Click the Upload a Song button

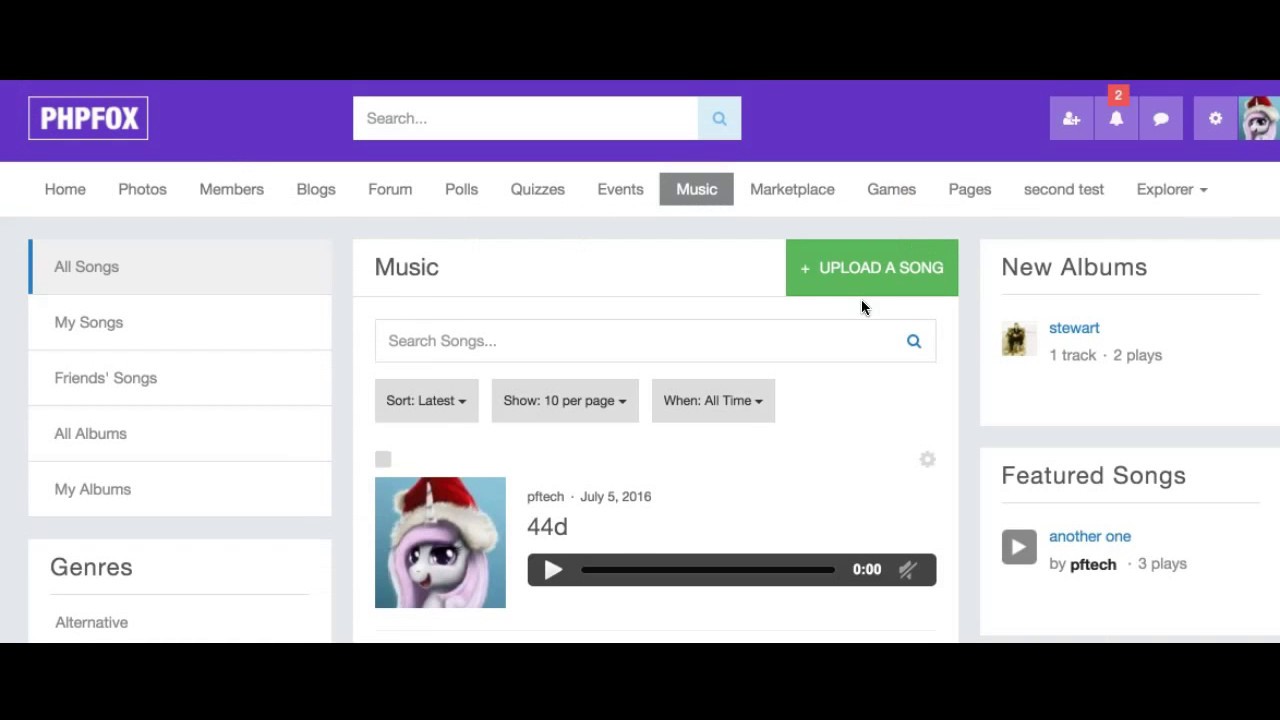872,268
